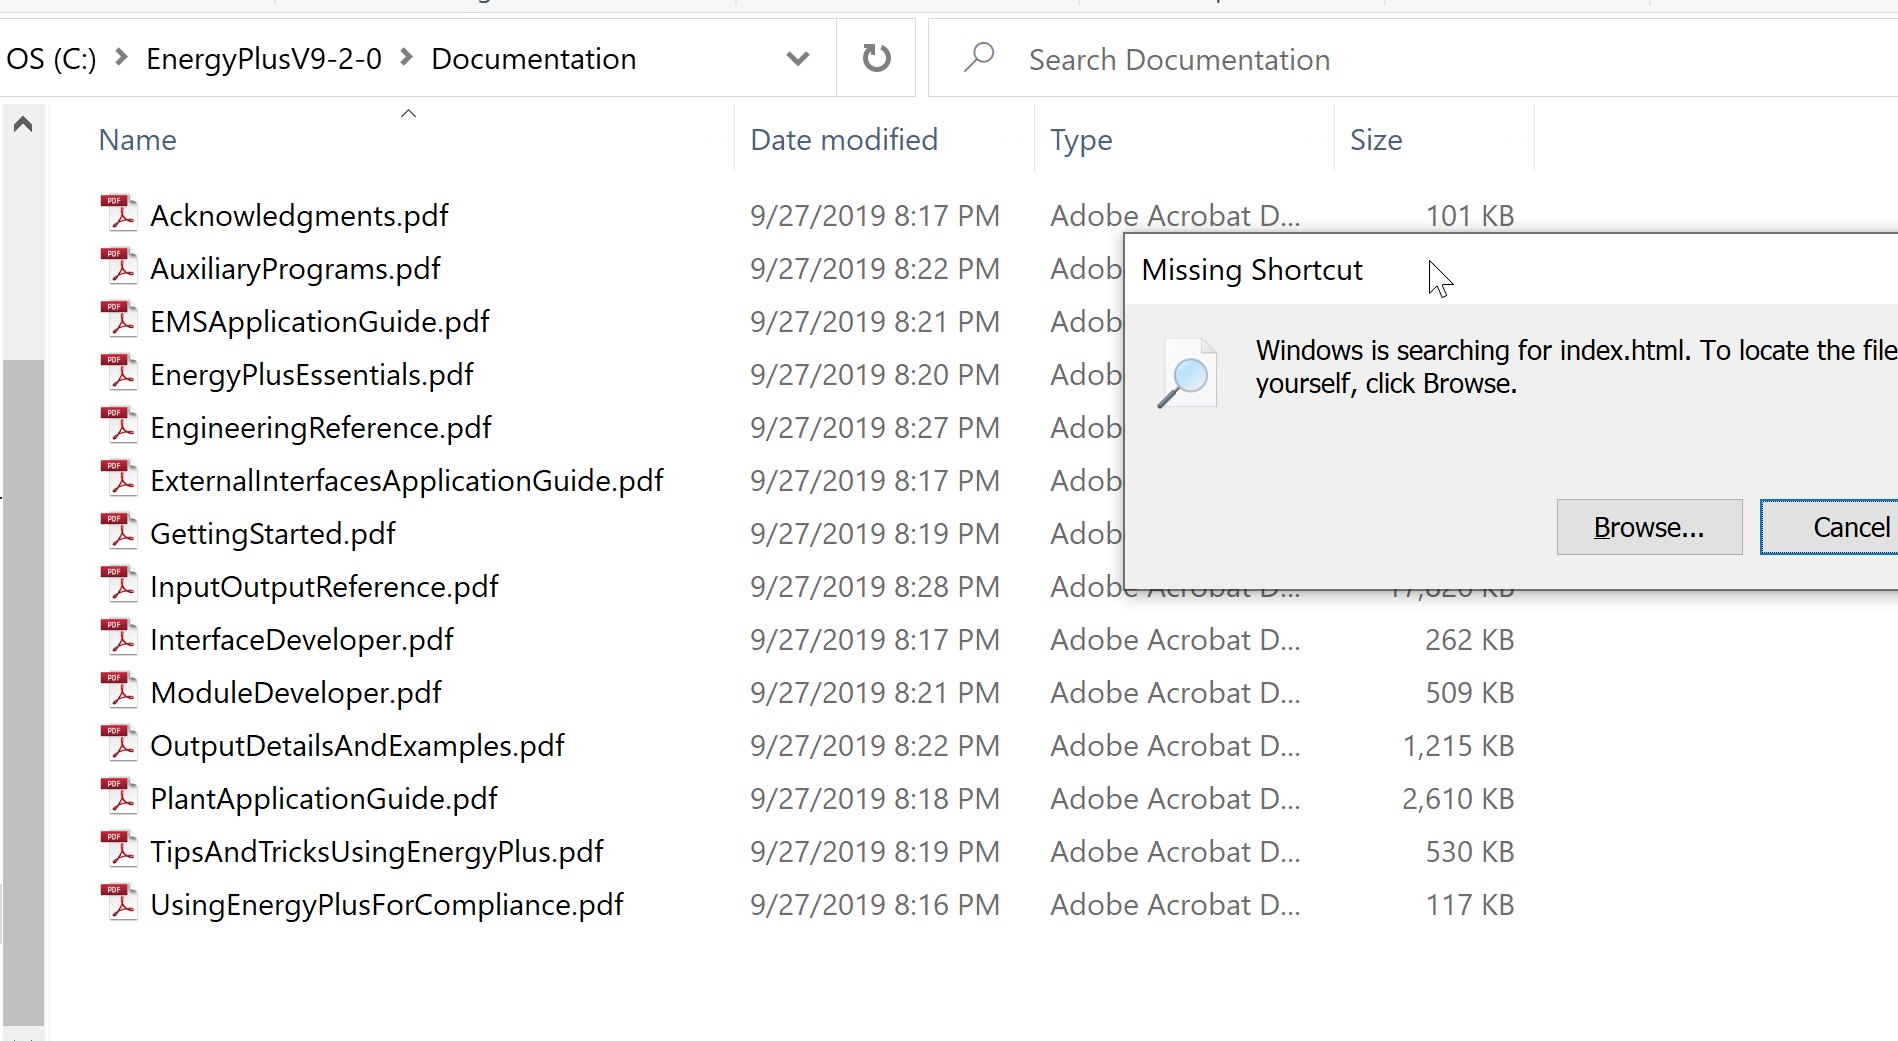Click inside the Search Documentation field
The image size is (1898, 1041).
(1178, 58)
